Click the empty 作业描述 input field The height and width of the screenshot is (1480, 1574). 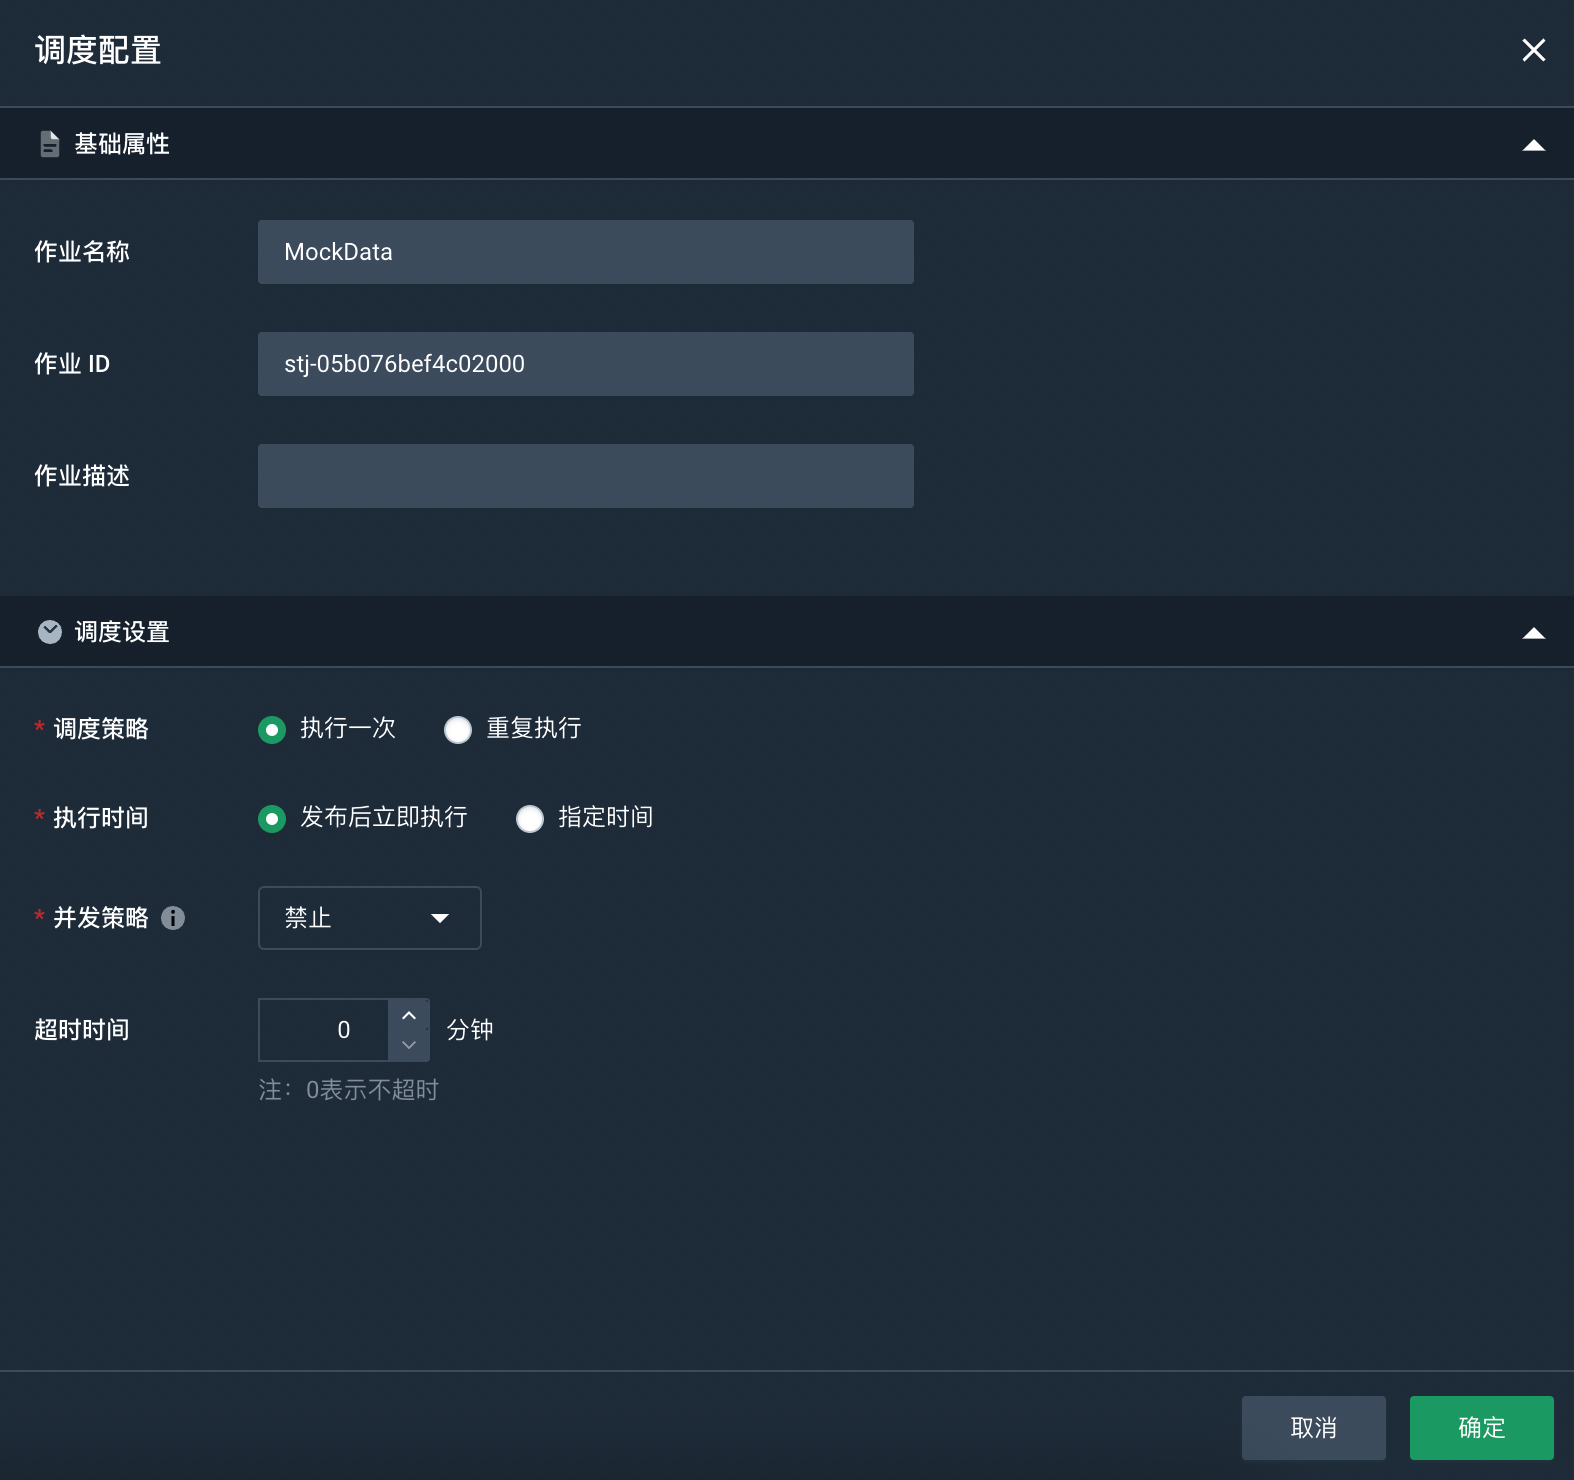coord(585,476)
